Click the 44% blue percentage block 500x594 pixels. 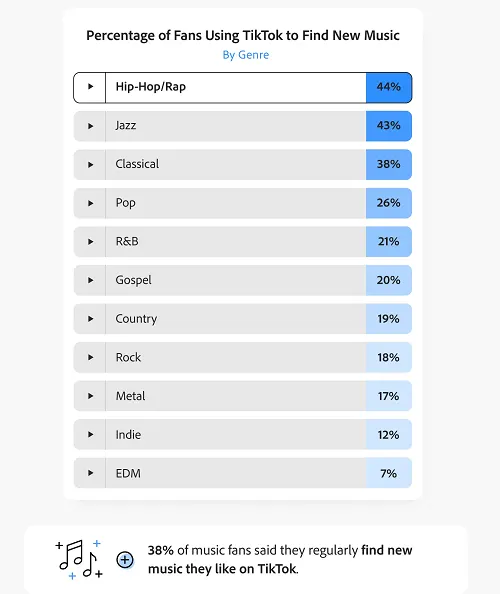389,88
